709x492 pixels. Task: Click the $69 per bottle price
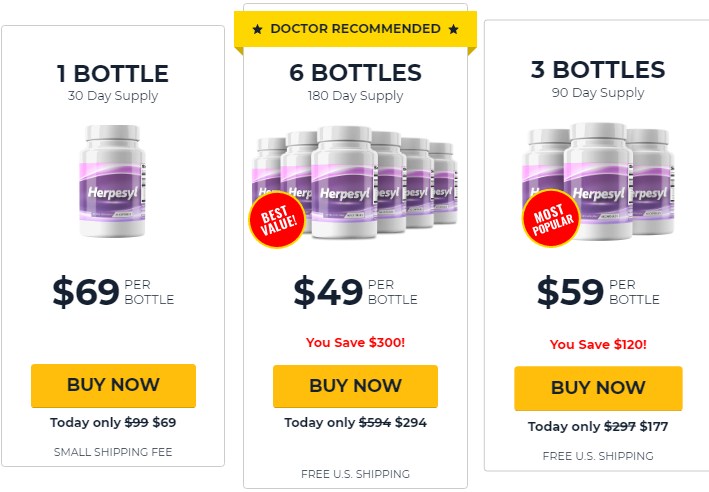pos(113,292)
